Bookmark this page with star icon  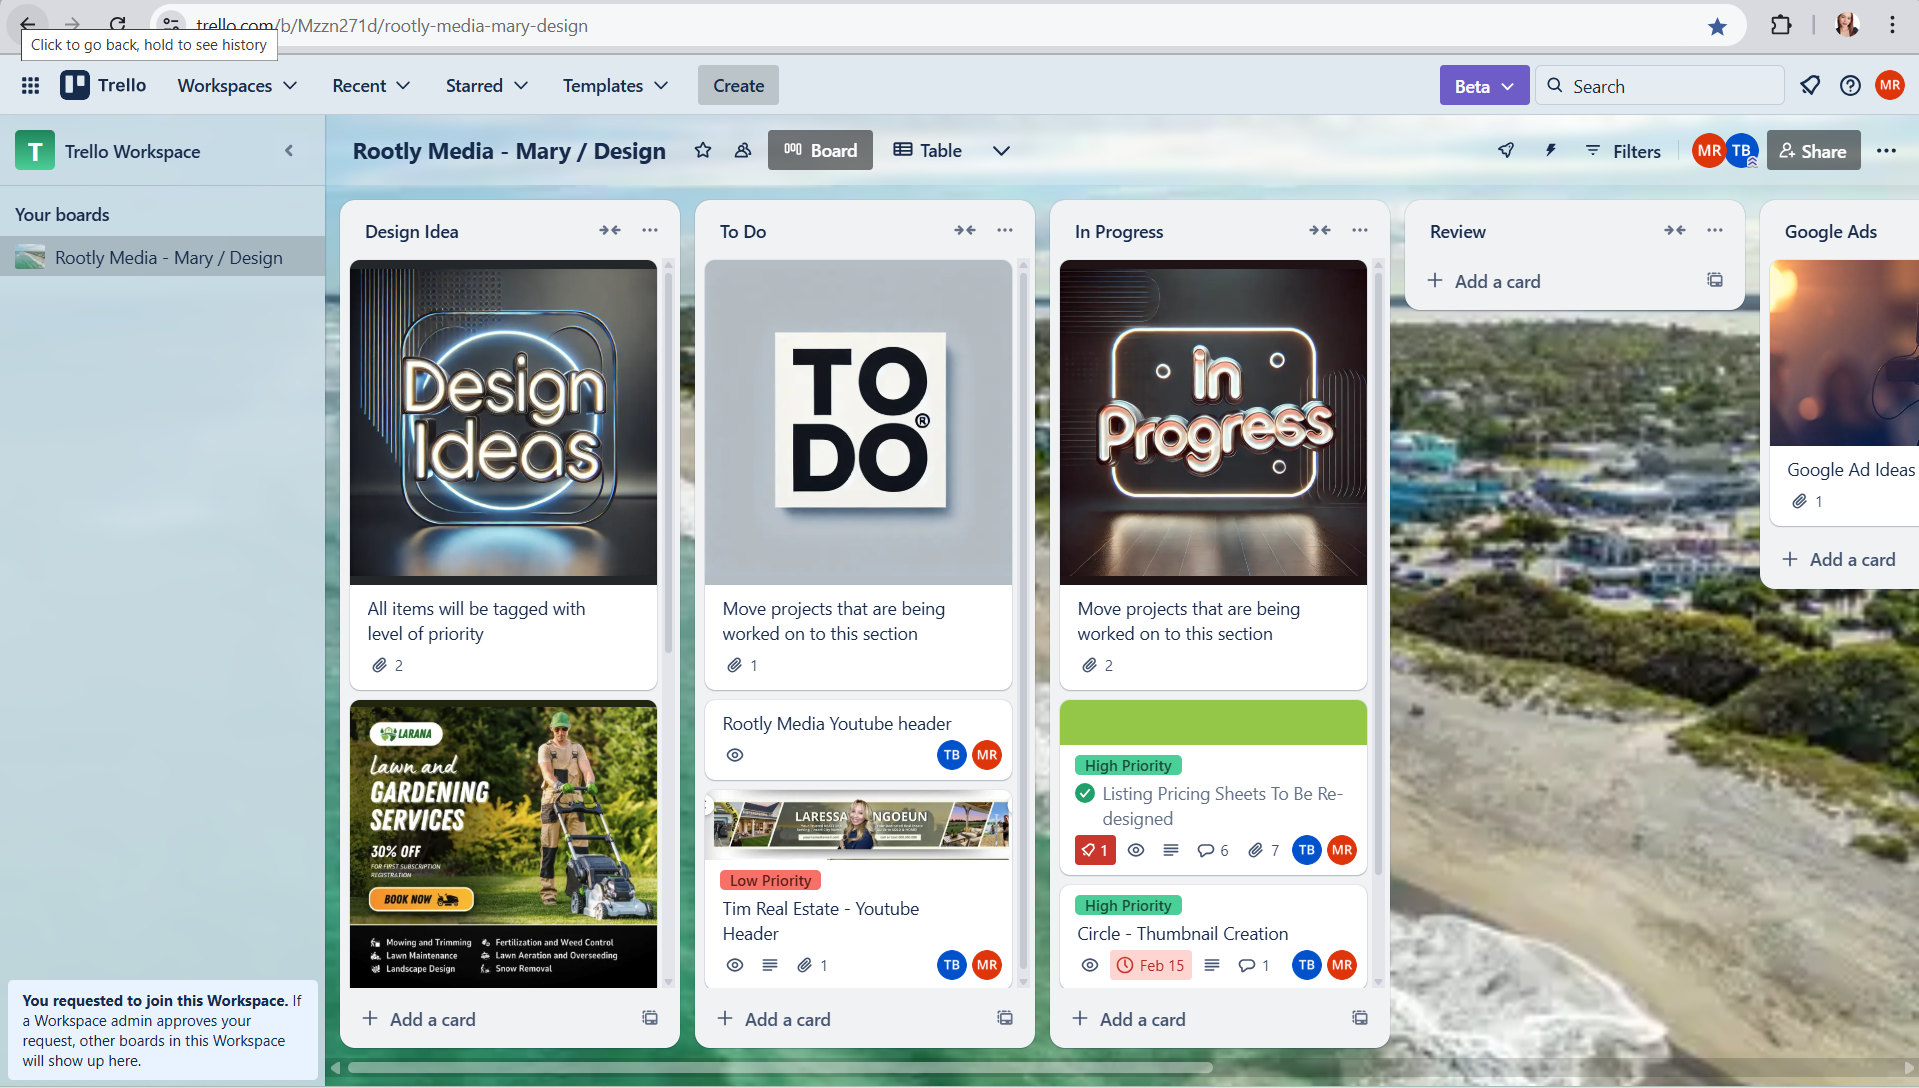click(x=1717, y=26)
